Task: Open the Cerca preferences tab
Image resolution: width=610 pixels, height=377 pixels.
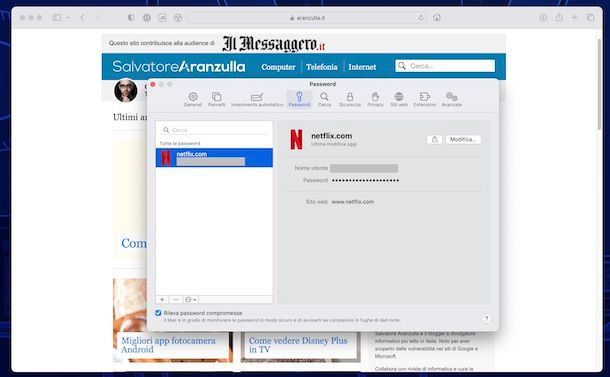Action: tap(324, 99)
